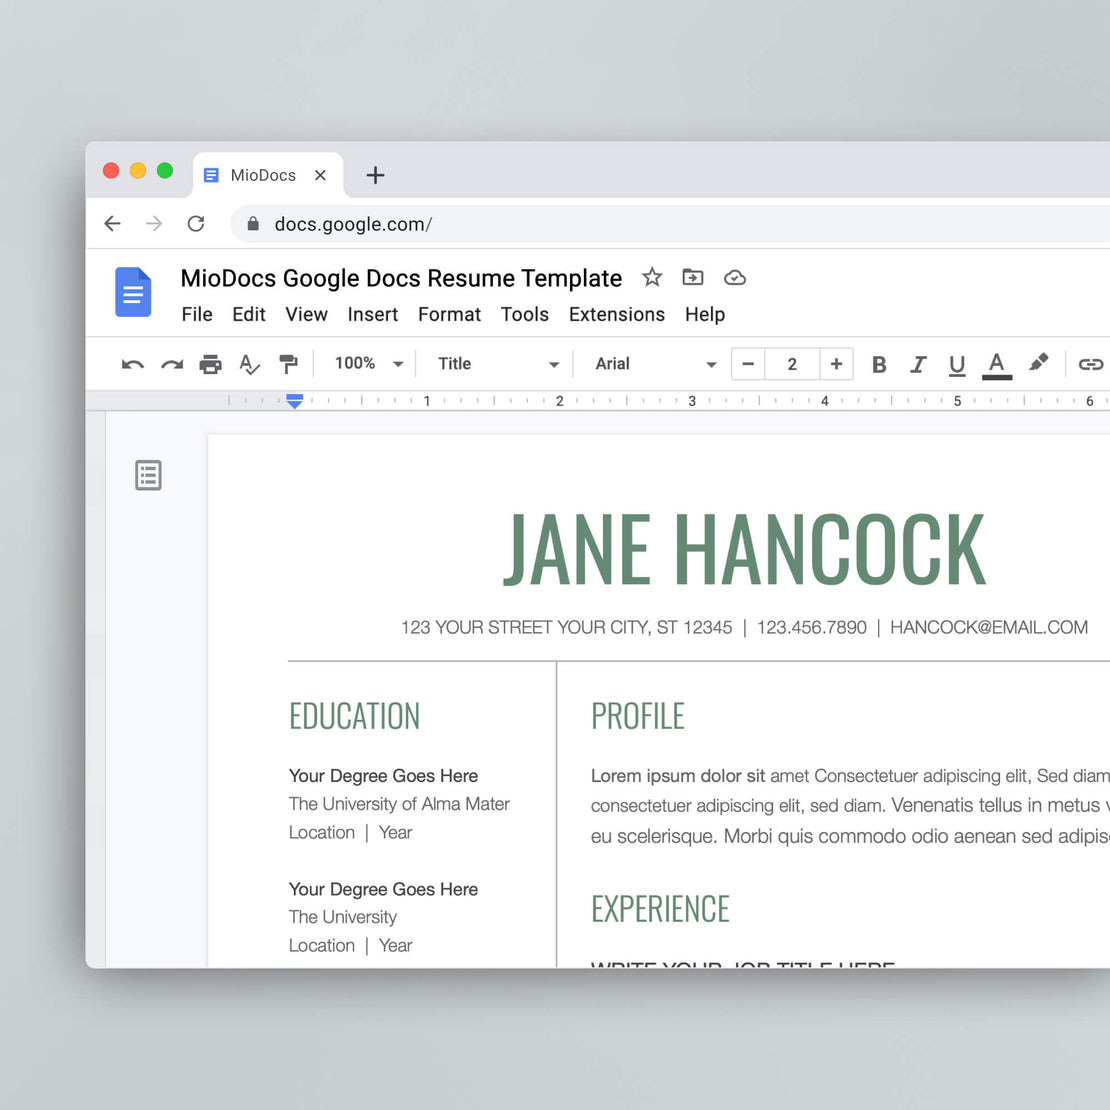Toggle underline formatting
This screenshot has height=1110, width=1110.
pos(956,364)
